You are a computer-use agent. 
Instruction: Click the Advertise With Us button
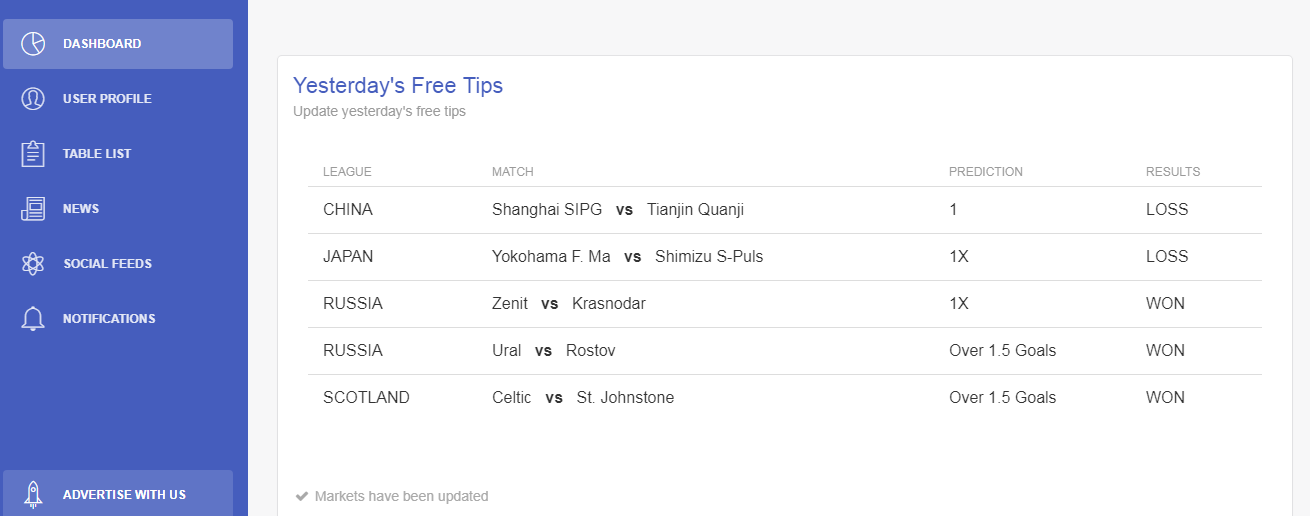coord(124,494)
